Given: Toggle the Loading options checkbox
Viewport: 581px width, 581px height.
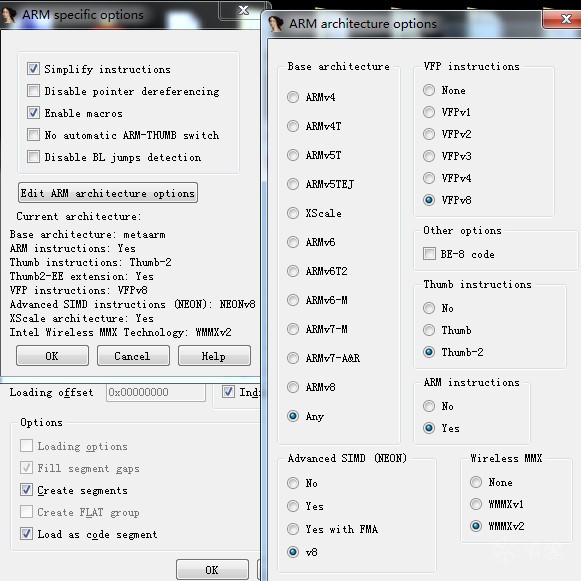Looking at the screenshot, I should tap(26, 446).
